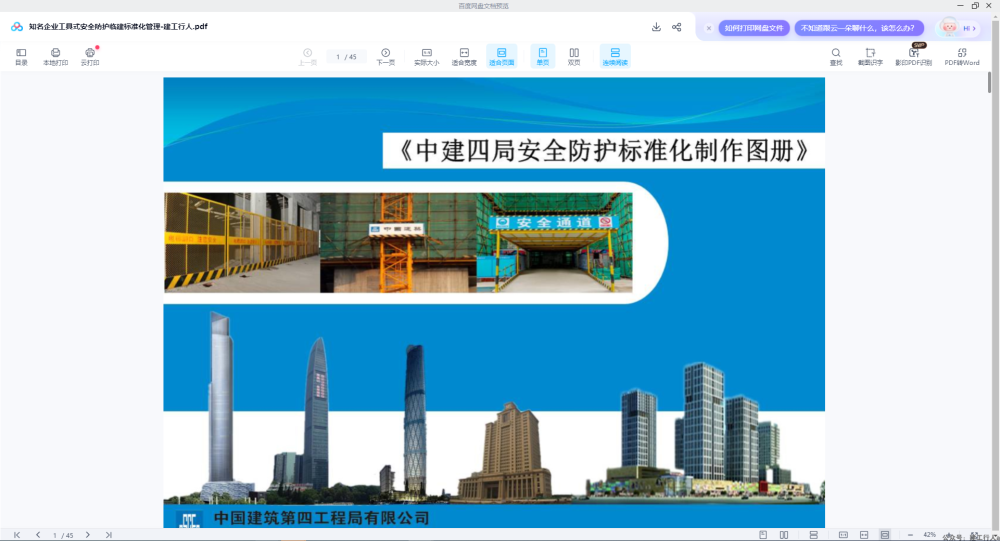Click the zoom out minus in bottom bar
Screen dimensions: 1000x541
(x=910, y=535)
